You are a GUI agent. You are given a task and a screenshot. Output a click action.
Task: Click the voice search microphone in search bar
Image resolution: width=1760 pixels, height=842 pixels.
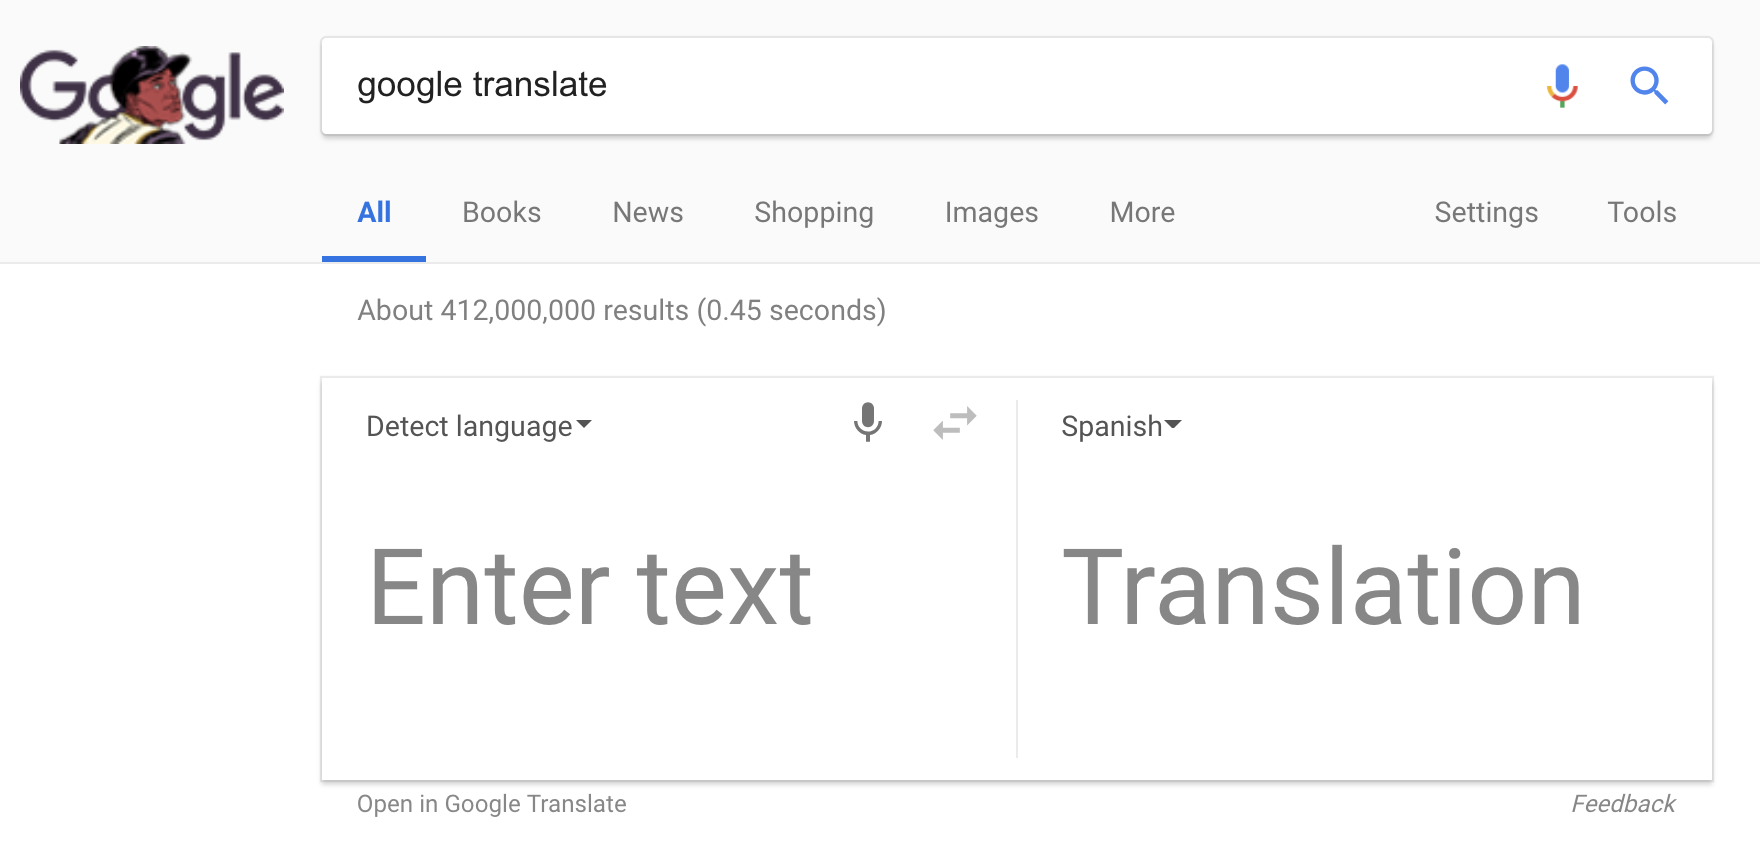click(1561, 86)
